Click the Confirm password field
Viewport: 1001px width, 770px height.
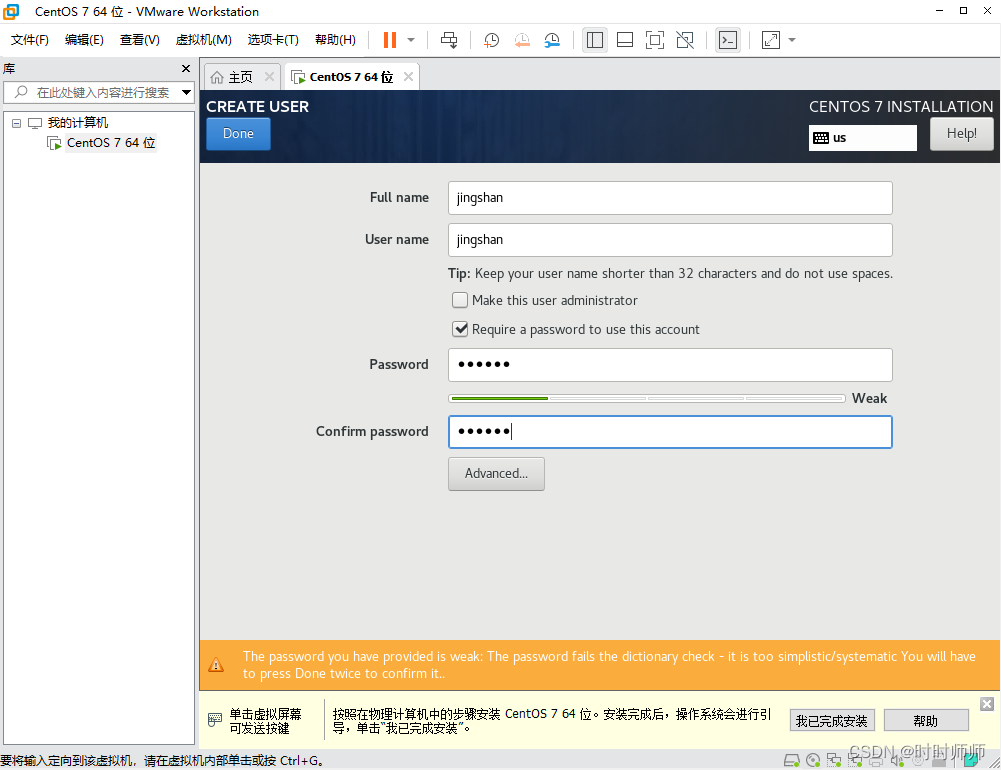pyautogui.click(x=670, y=432)
